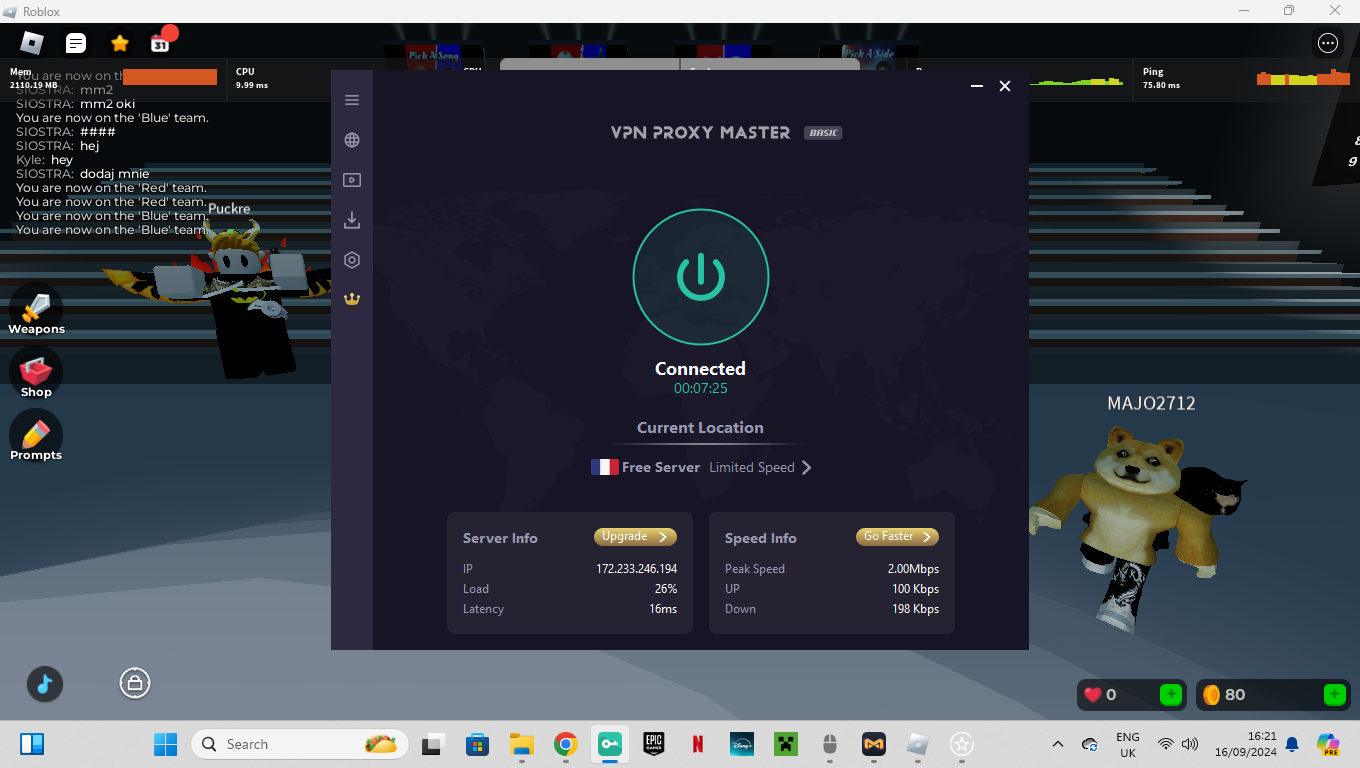
Task: Click the UP speed value 100 Kbps
Action: coord(915,589)
